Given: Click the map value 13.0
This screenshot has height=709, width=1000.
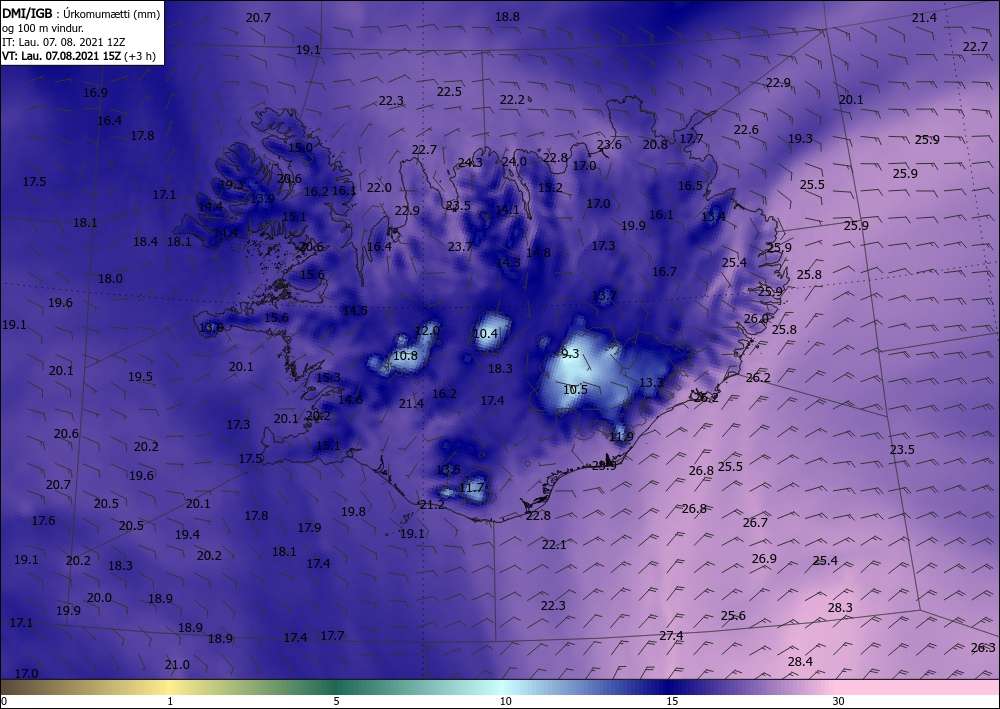Looking at the screenshot, I should pos(211,328).
